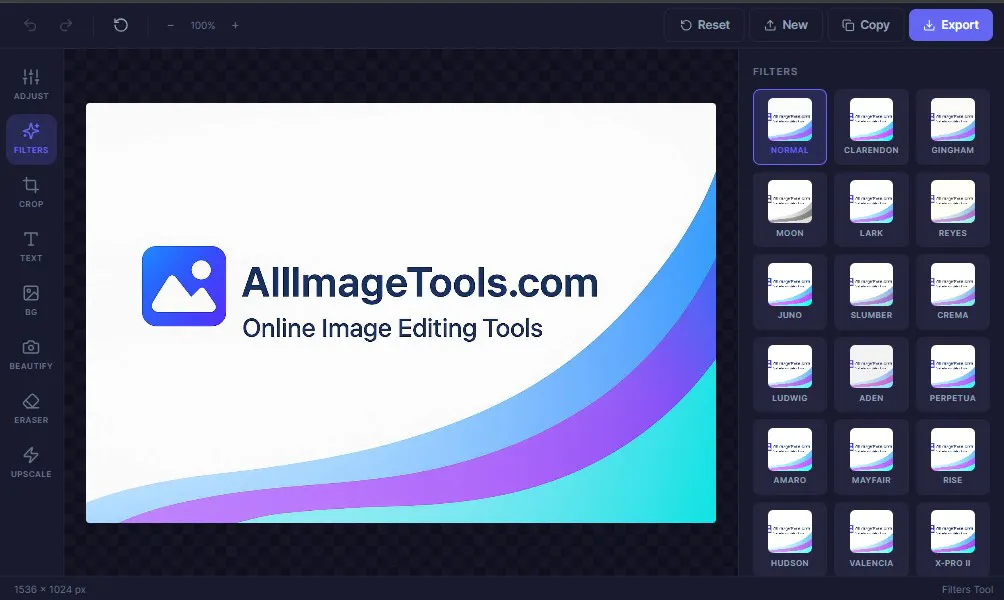Viewport: 1004px width, 600px height.
Task: Click the redo arrow icon
Action: 66,25
